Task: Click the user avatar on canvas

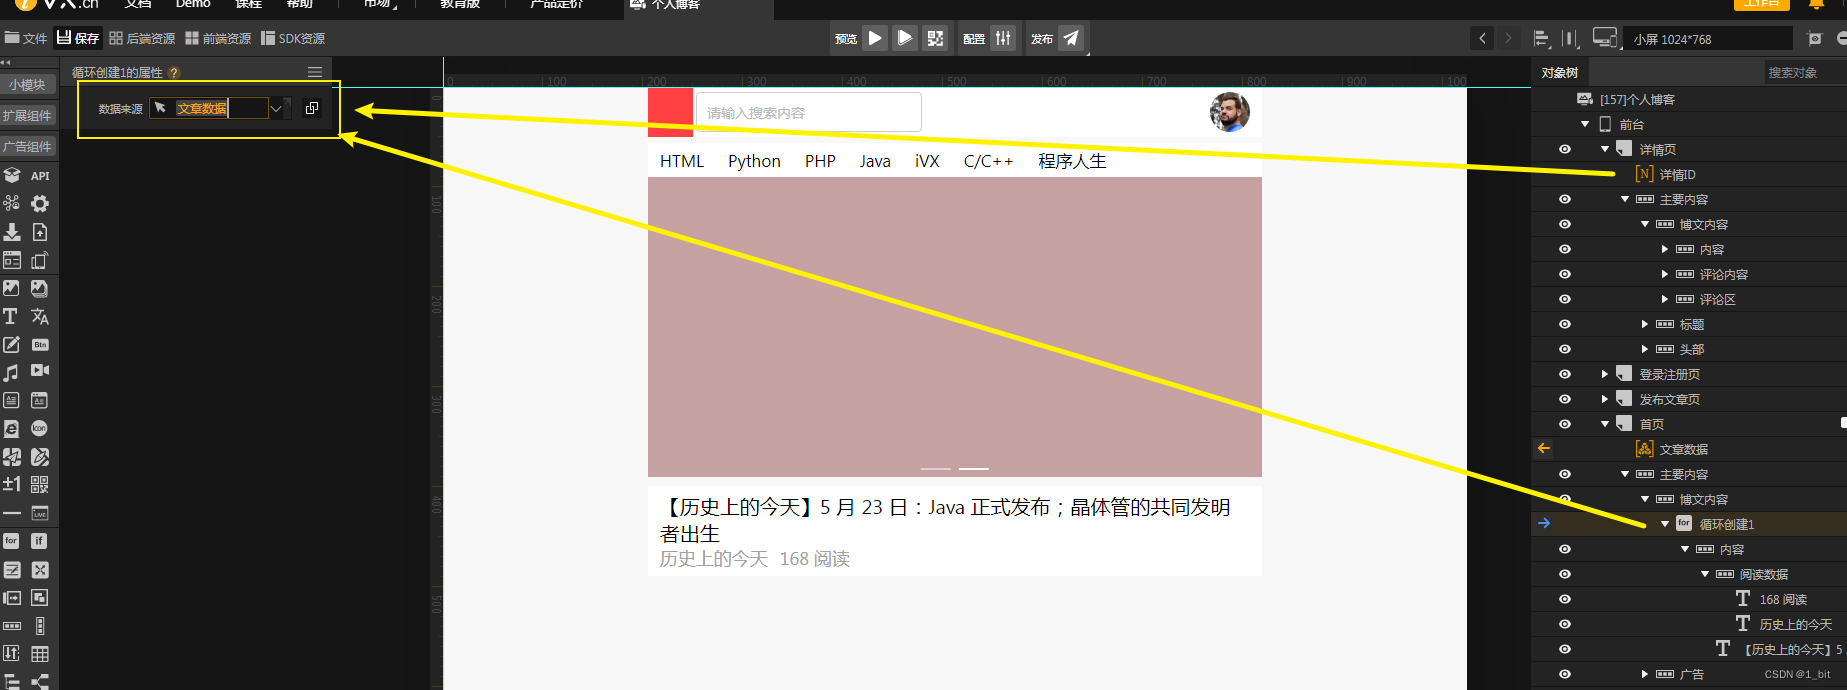Action: (x=1230, y=112)
